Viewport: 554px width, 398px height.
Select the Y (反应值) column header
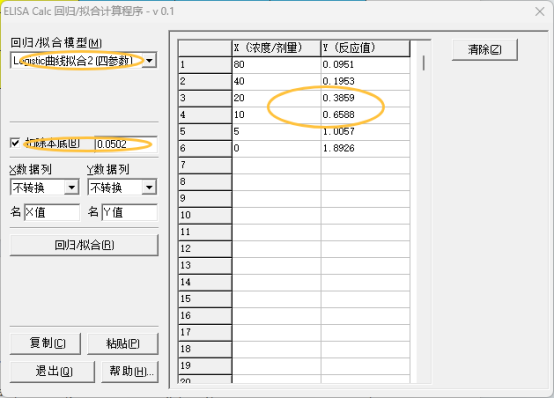[365, 48]
